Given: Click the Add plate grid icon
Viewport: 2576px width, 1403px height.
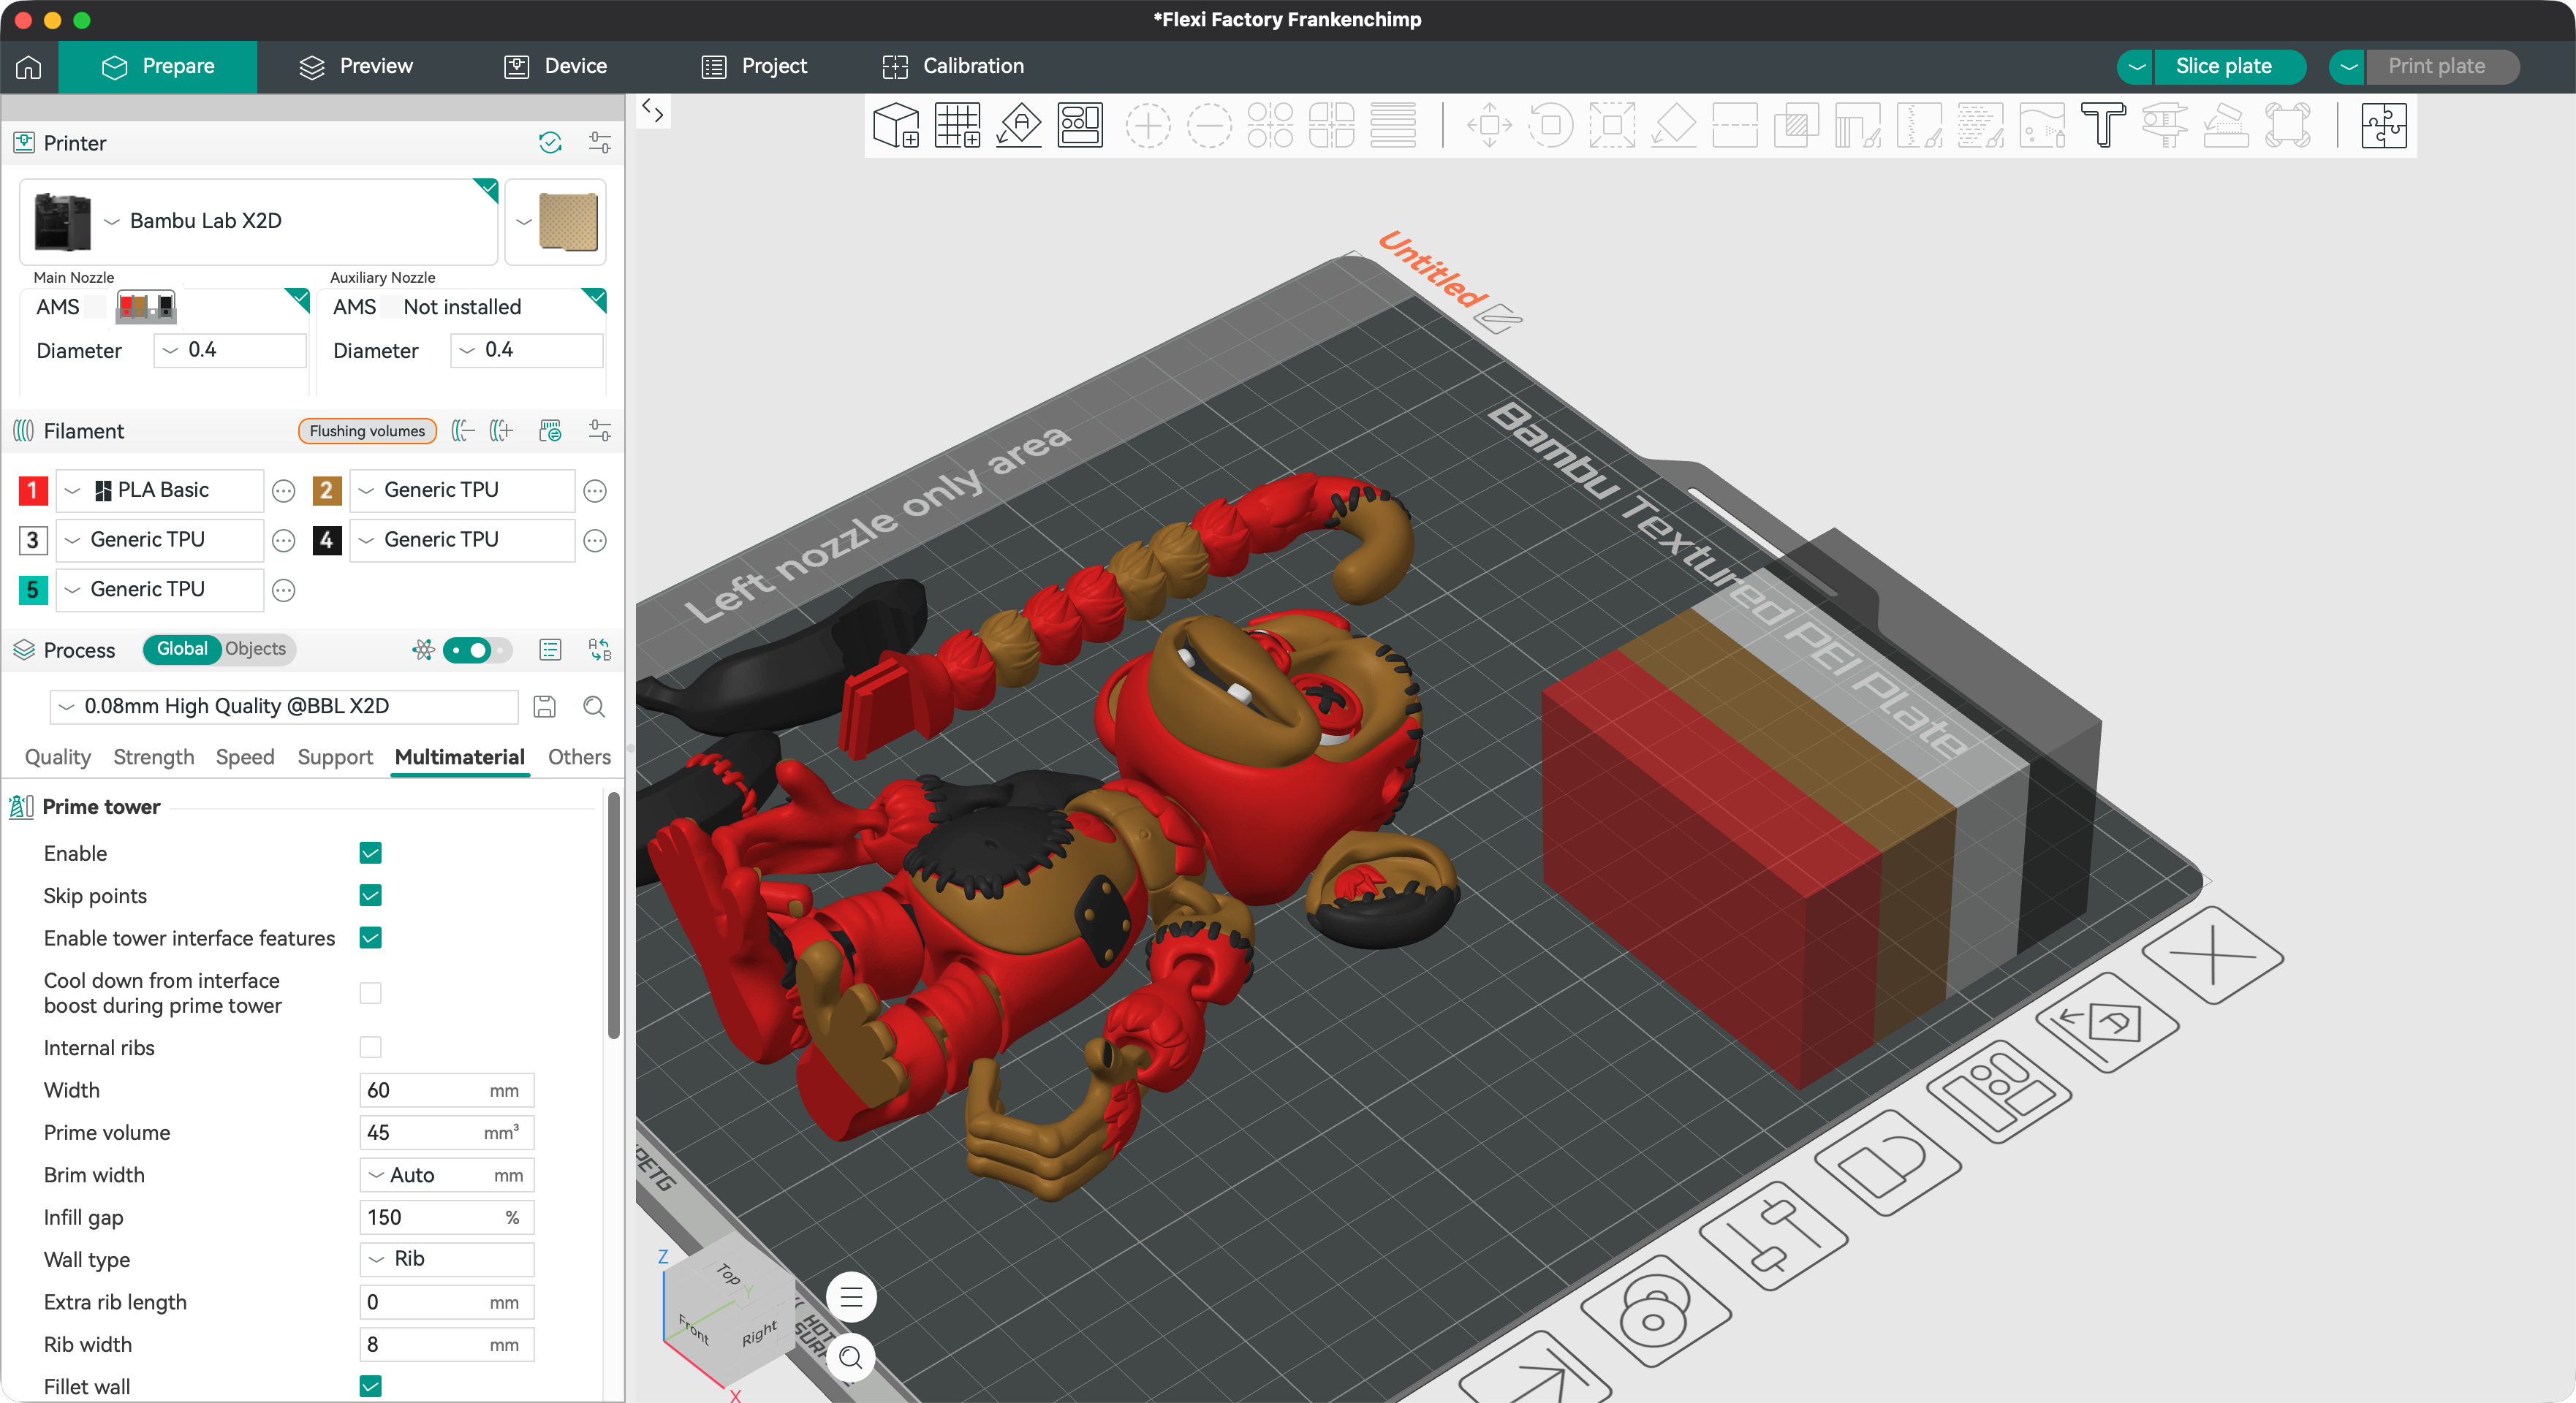Looking at the screenshot, I should click(957, 126).
